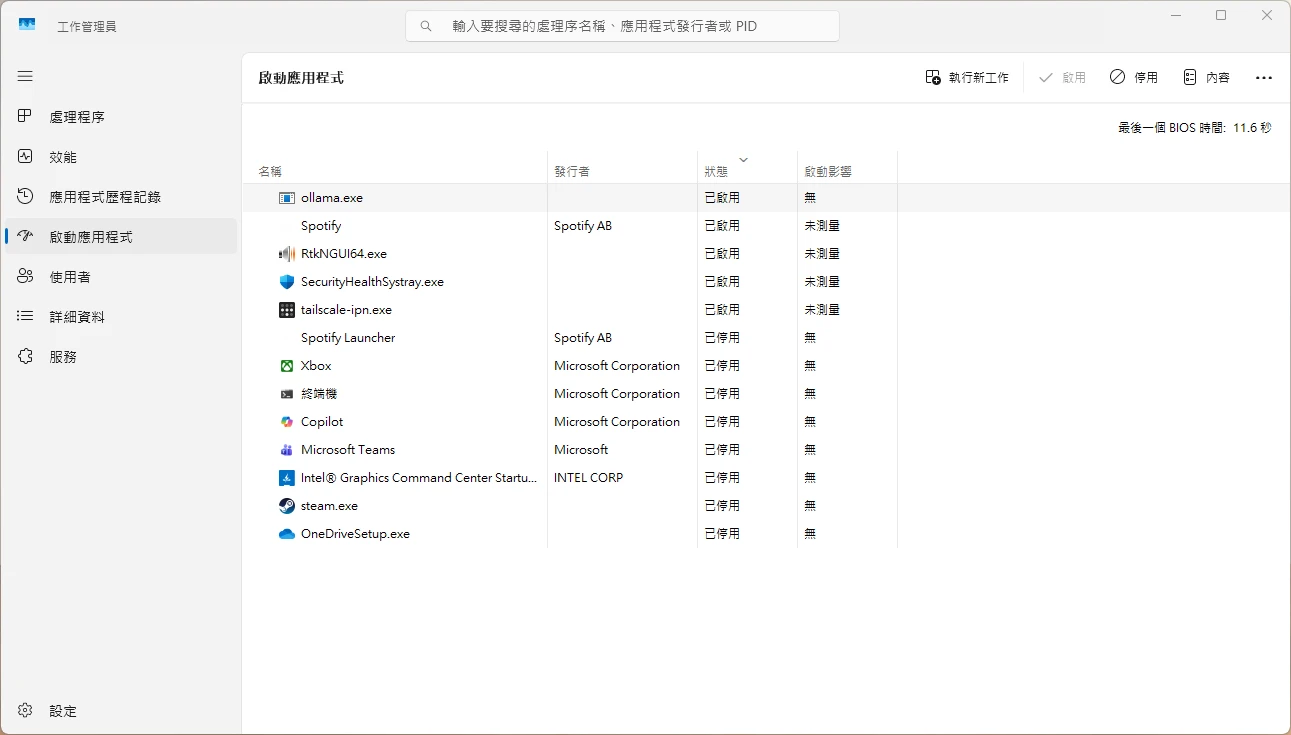Image resolution: width=1291 pixels, height=735 pixels.
Task: Open the three-dot more options menu
Action: pos(1263,77)
